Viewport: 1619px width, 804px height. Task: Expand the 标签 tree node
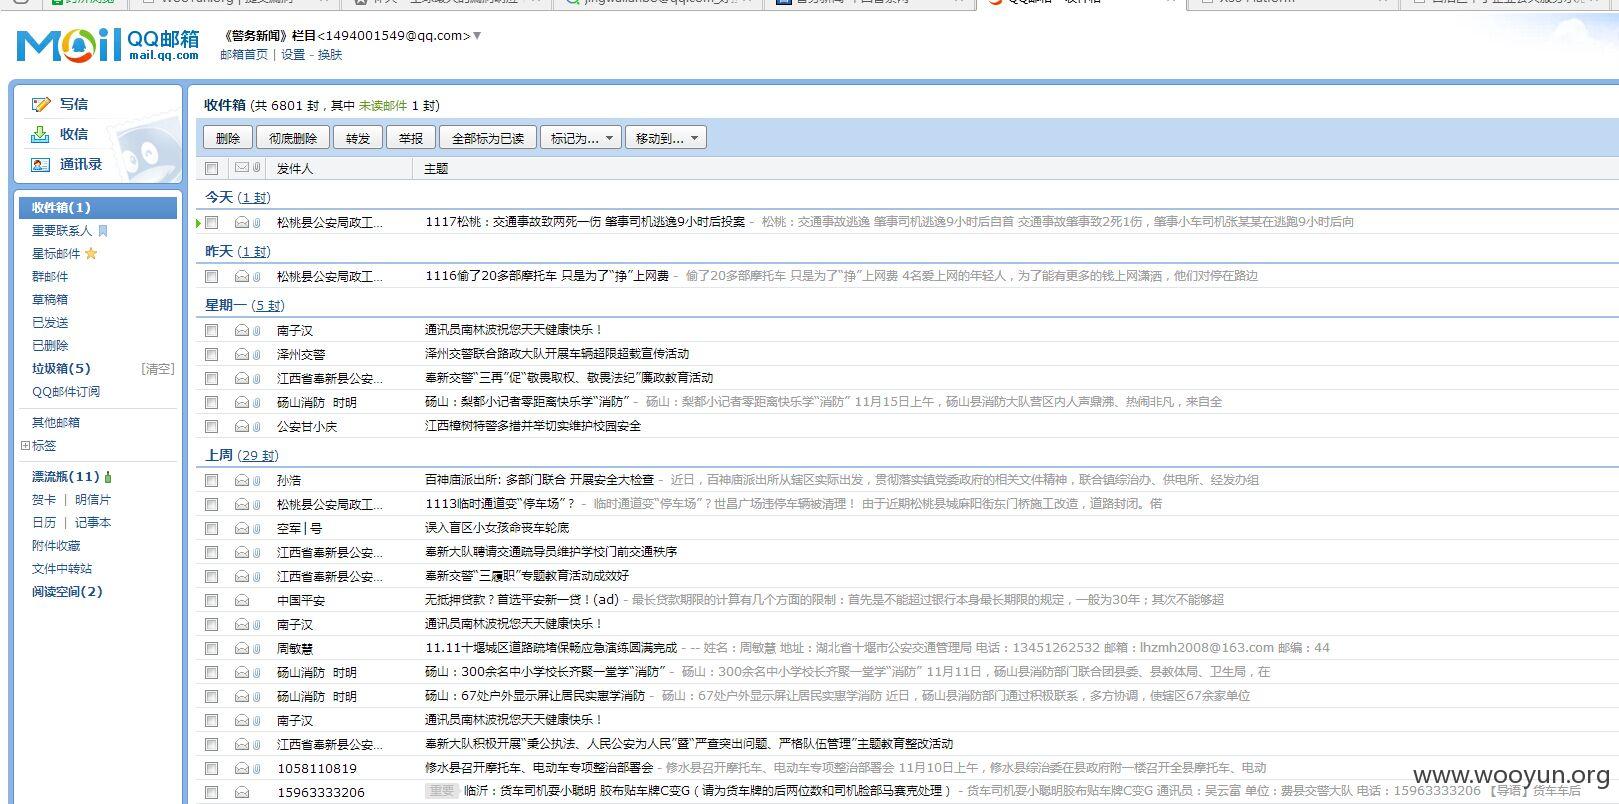click(x=25, y=446)
